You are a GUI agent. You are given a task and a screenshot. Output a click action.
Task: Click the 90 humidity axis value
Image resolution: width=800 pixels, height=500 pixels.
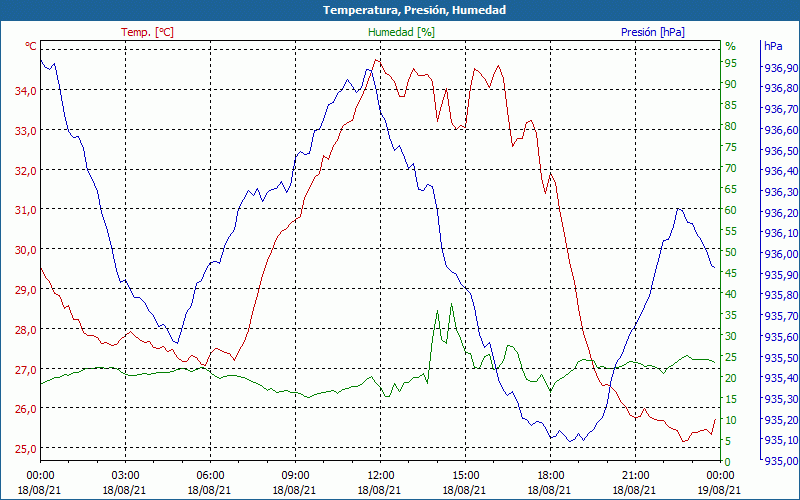coord(731,84)
